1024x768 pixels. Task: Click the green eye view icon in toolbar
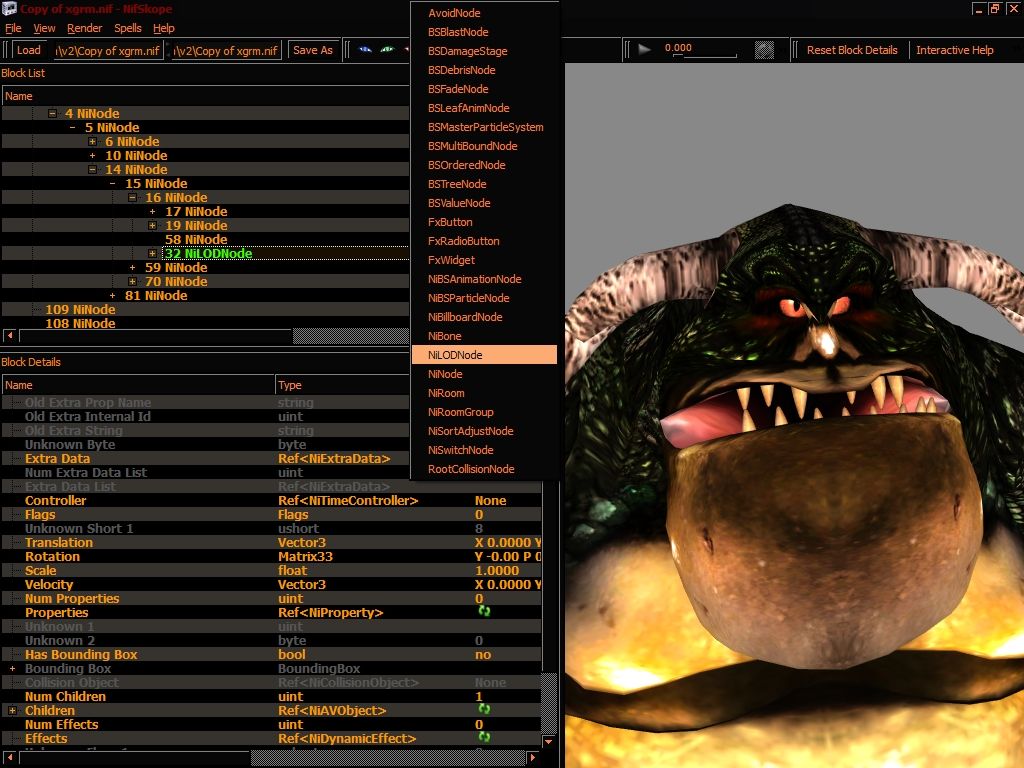(x=387, y=50)
